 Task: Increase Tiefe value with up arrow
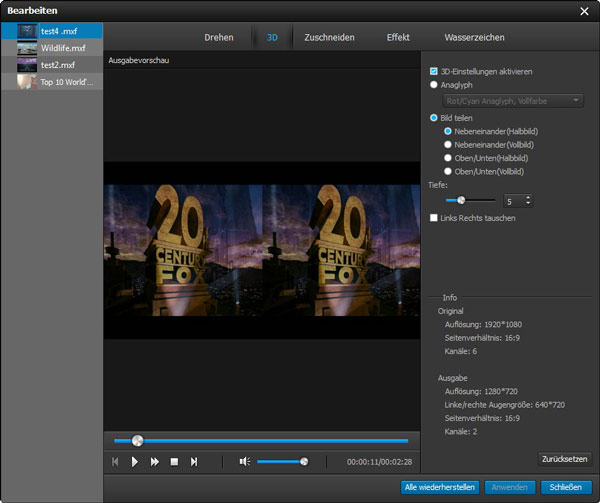click(x=528, y=196)
